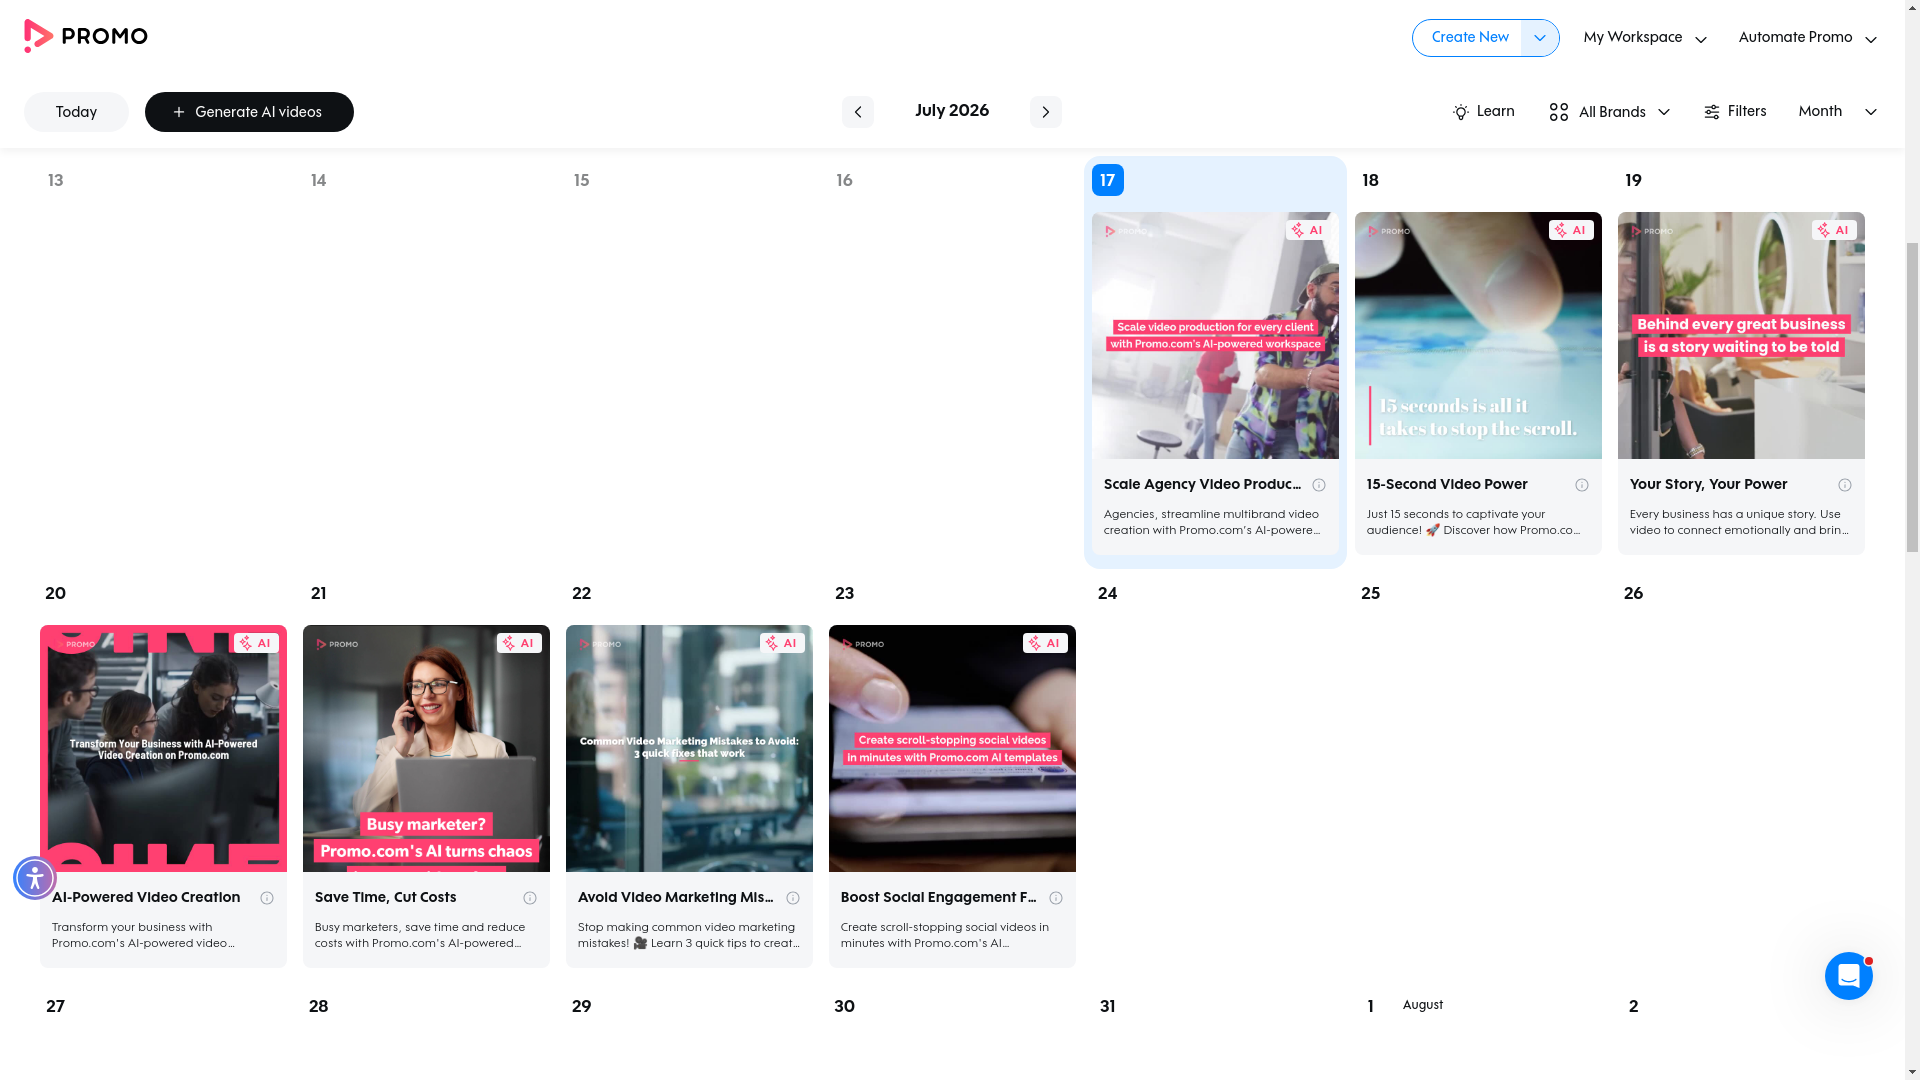Screen dimensions: 1920x1080
Task: Click info icon for Avoid Video Marketing Mistakes
Action: (x=793, y=898)
